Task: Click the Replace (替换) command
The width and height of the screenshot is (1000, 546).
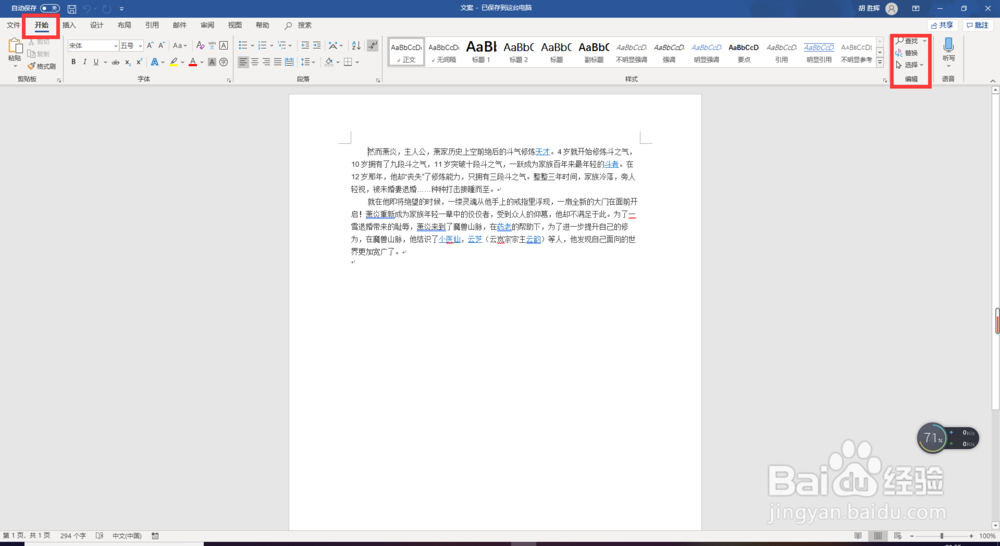Action: point(906,53)
